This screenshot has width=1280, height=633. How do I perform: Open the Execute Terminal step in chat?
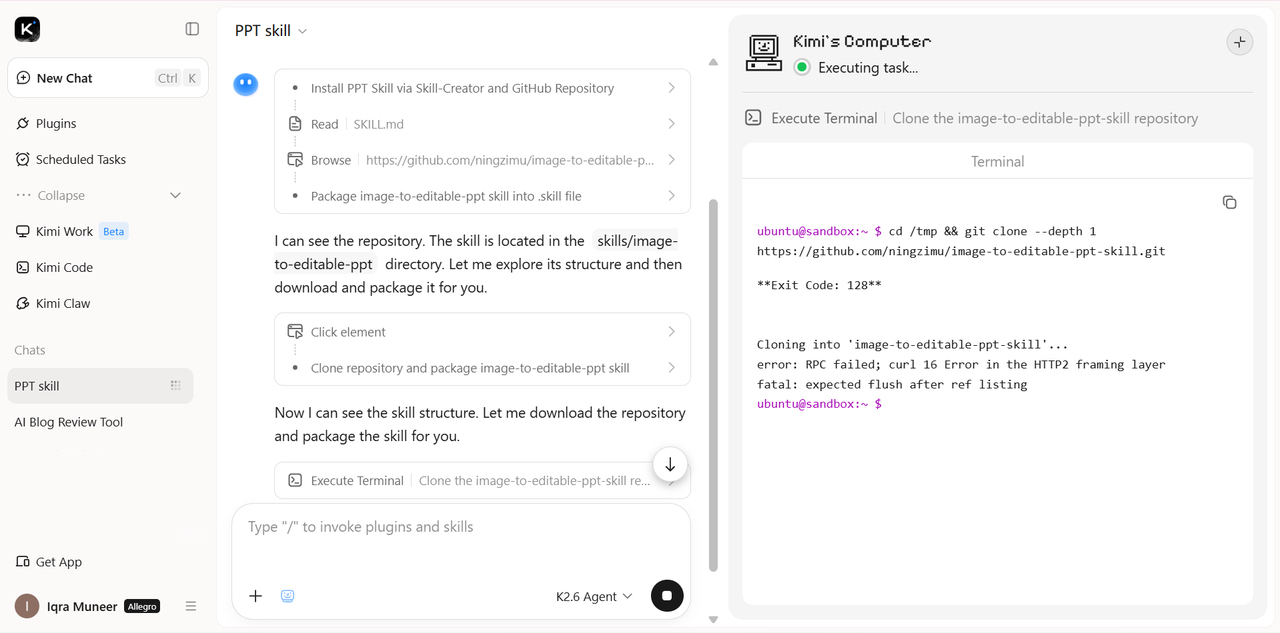[x=482, y=480]
